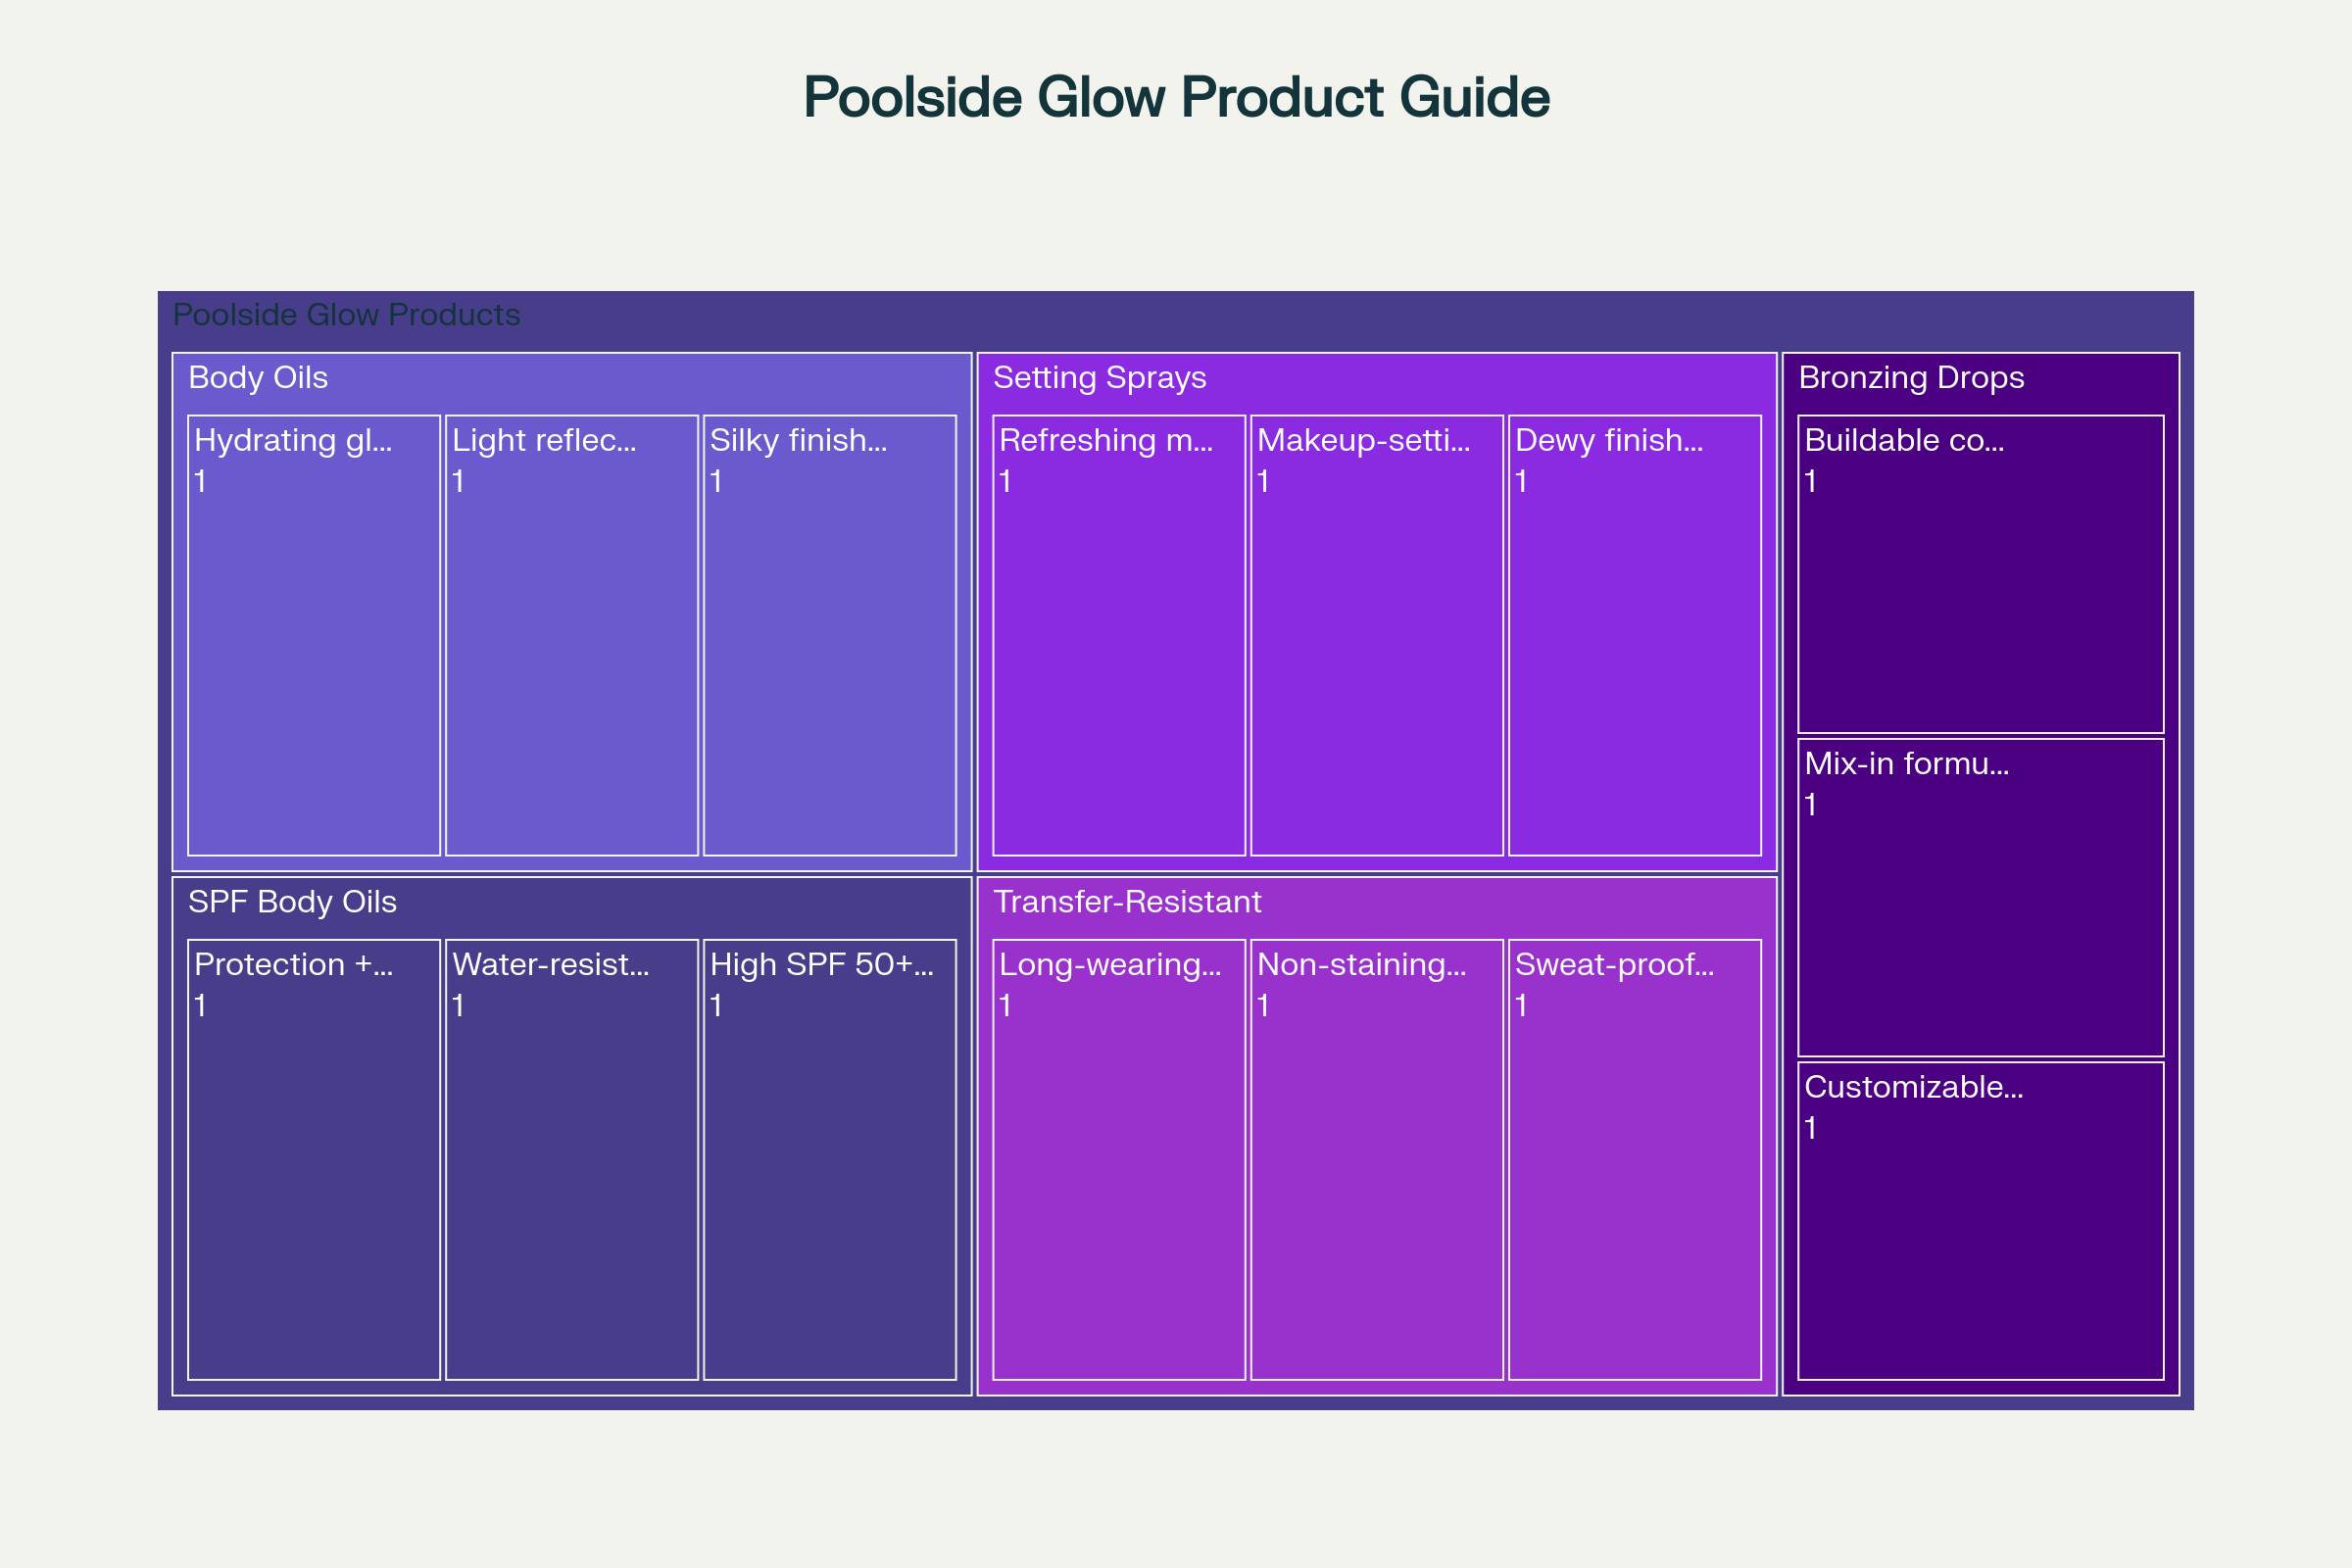Screen dimensions: 2352x1568
Task: Click the Mix-in formu... tile
Action: pos(1981,898)
